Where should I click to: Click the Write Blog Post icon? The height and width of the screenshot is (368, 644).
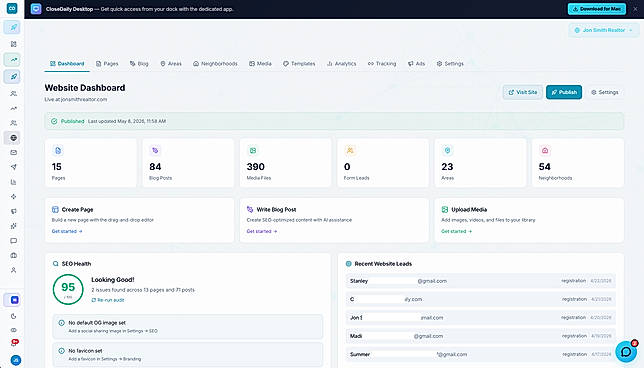click(250, 209)
